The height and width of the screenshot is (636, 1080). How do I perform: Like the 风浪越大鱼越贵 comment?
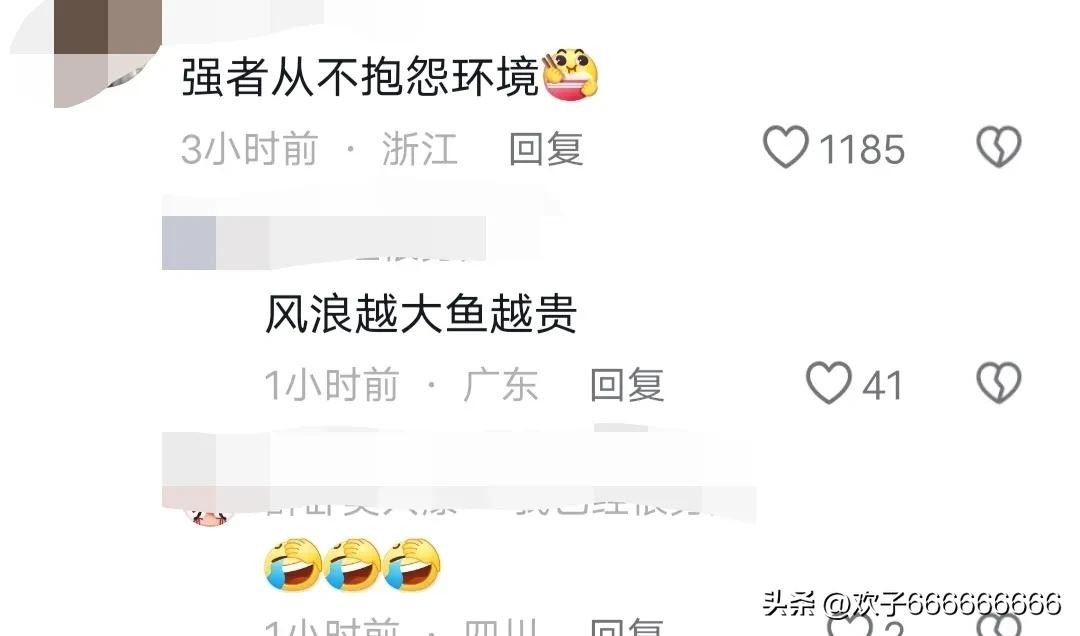click(x=829, y=382)
